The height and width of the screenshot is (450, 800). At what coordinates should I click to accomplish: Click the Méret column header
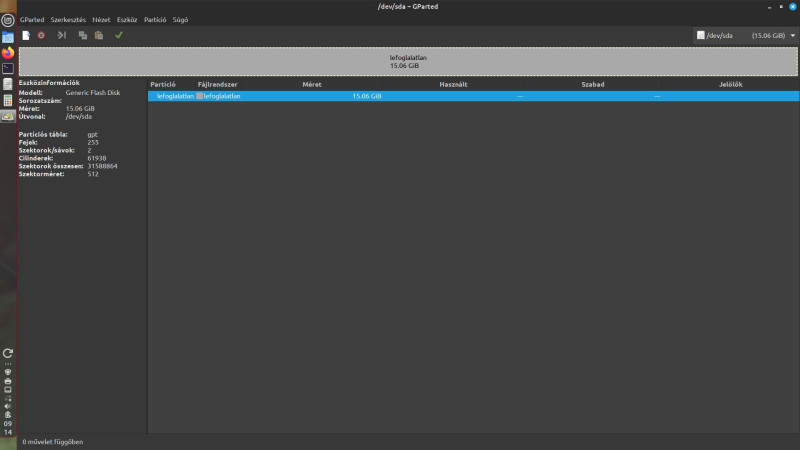tap(312, 85)
